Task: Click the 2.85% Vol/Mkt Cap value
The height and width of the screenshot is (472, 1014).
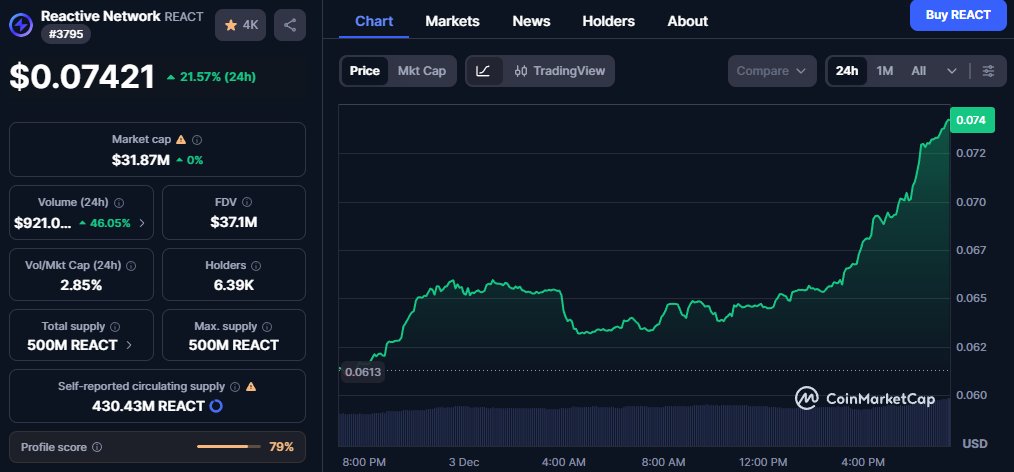Action: (x=81, y=285)
